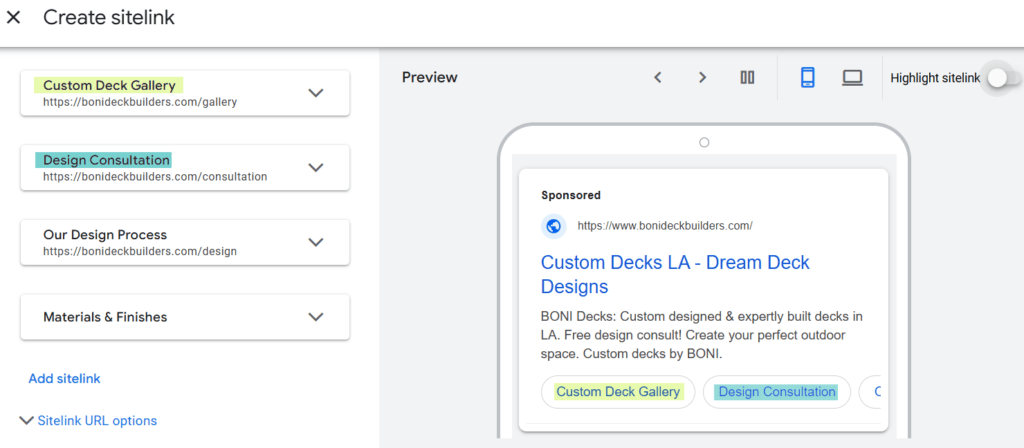1024x448 pixels.
Task: Click the partially visible third sitelink chip
Action: [874, 392]
